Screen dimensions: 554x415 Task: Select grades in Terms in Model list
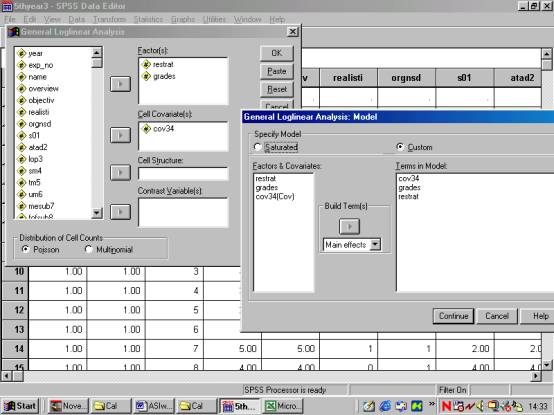[409, 187]
